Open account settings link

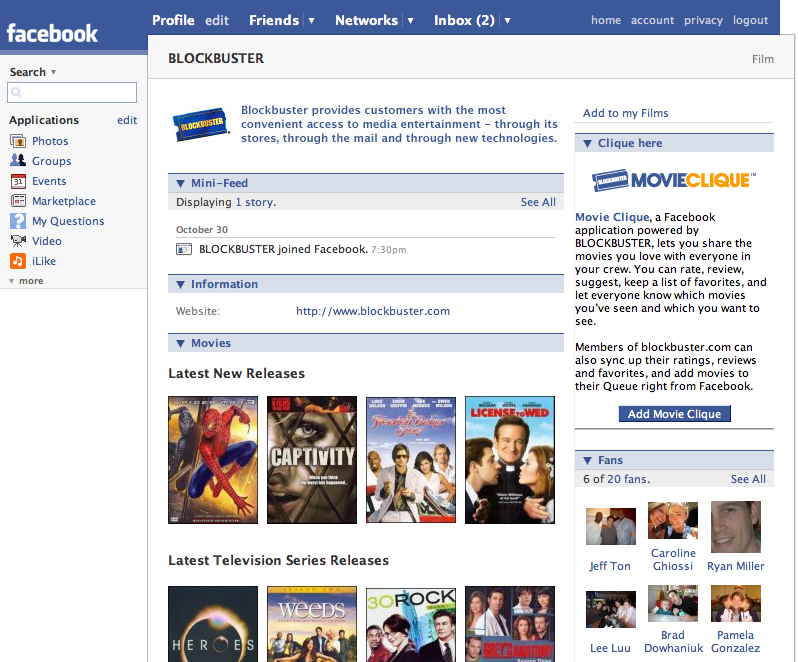(652, 20)
